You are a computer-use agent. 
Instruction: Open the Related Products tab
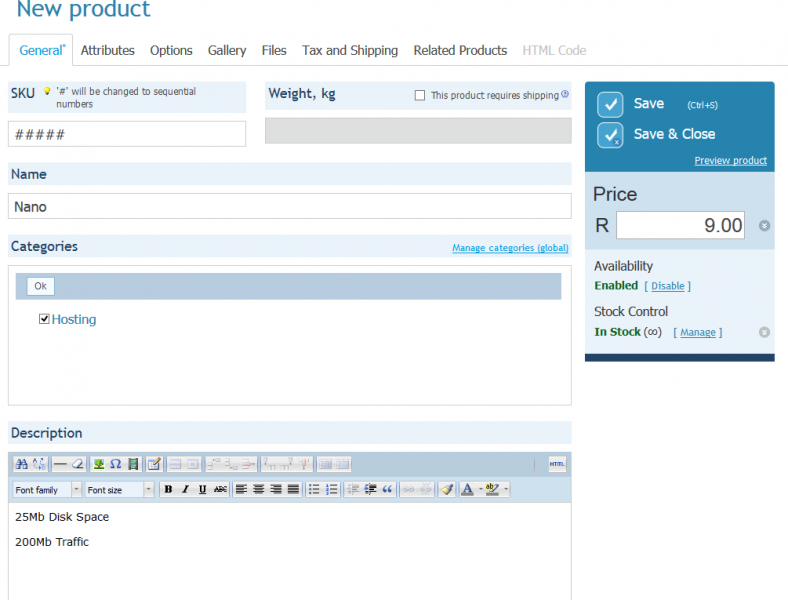(x=460, y=50)
